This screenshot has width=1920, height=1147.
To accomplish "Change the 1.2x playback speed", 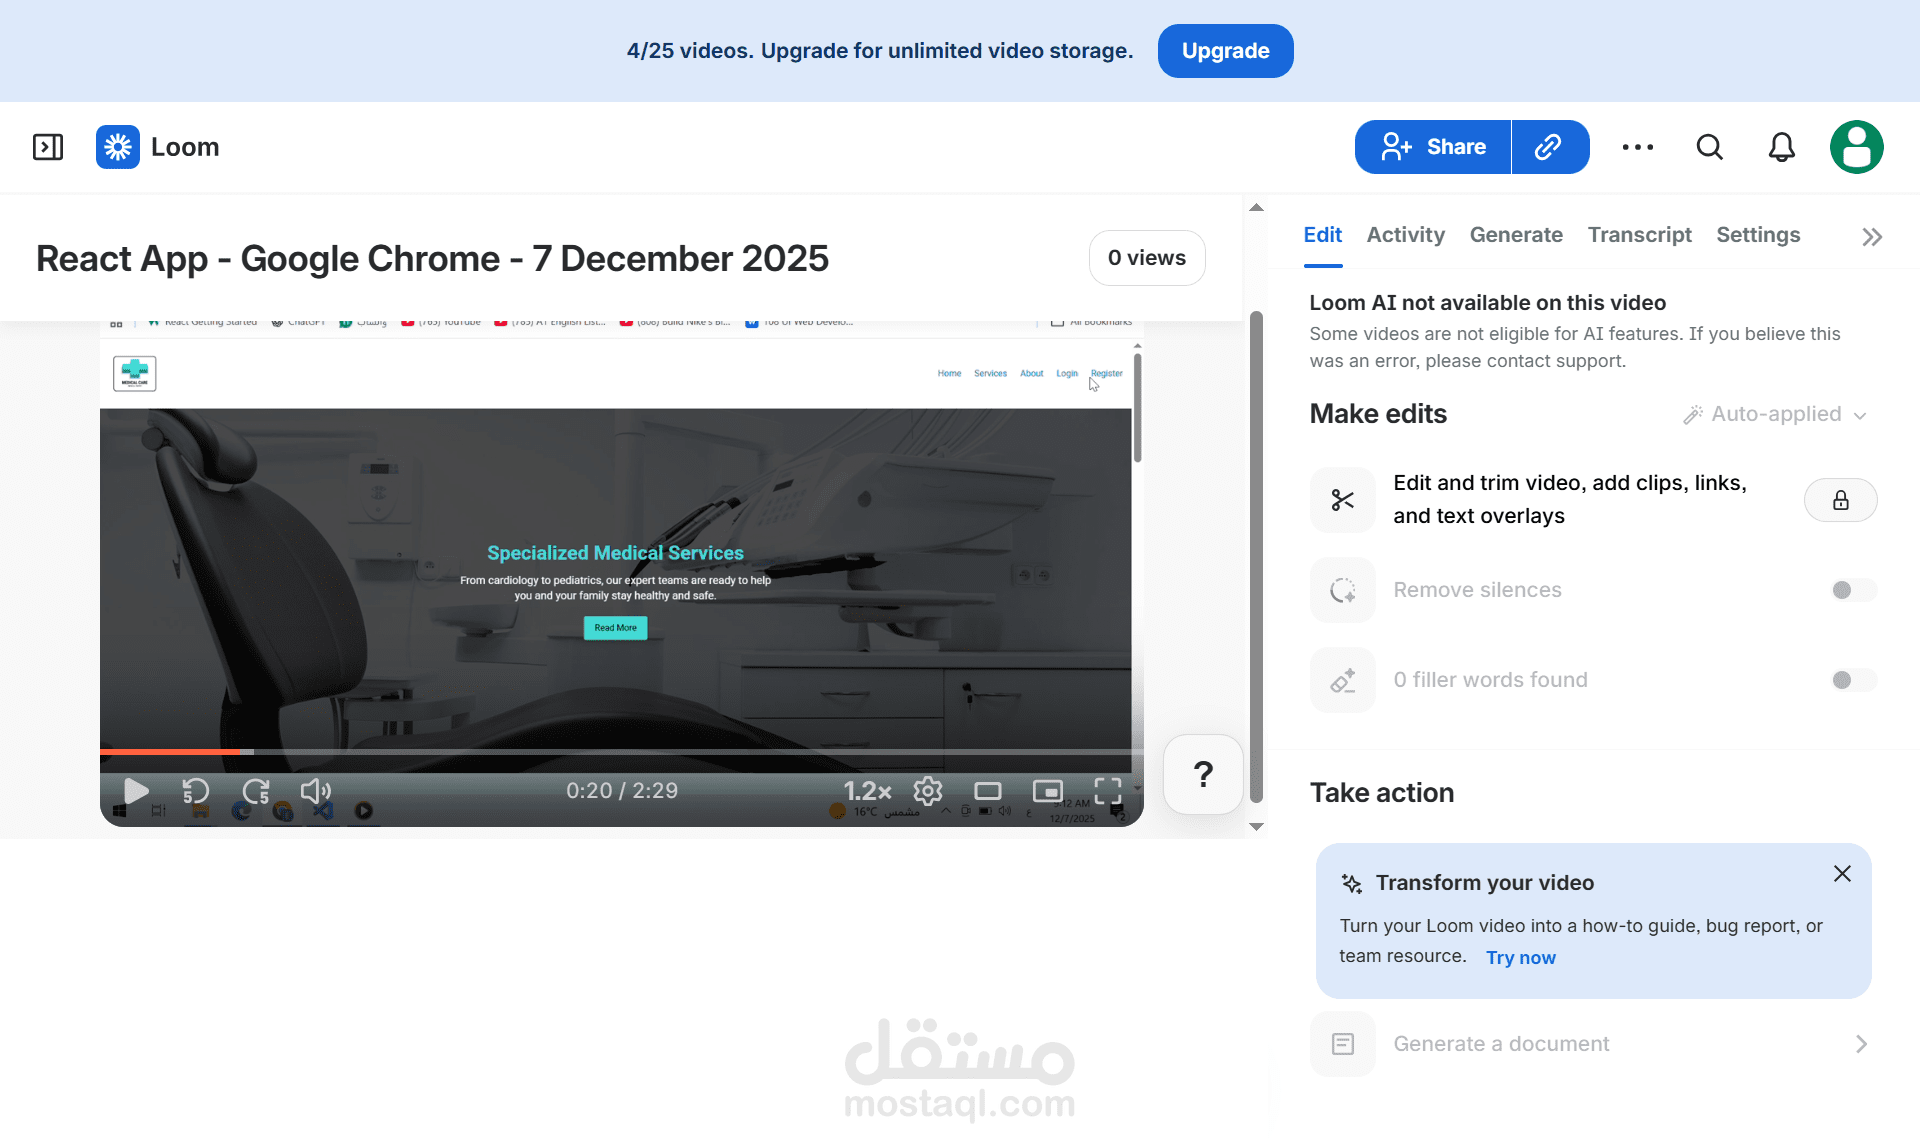I will [867, 791].
